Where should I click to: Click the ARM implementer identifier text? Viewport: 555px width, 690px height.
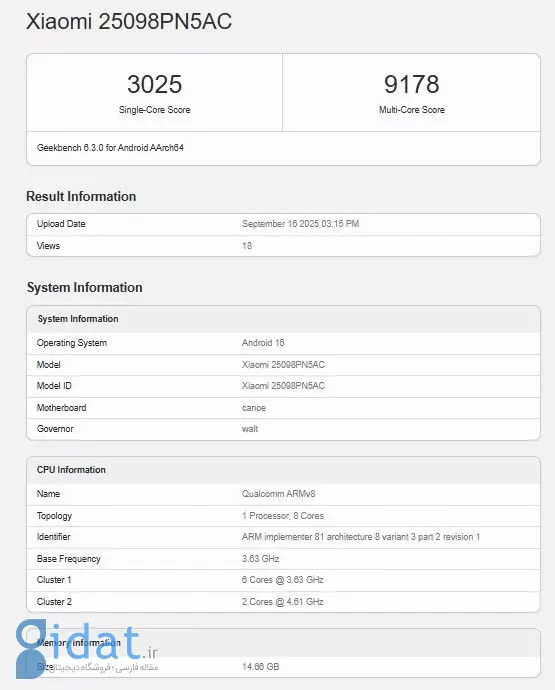click(x=360, y=537)
